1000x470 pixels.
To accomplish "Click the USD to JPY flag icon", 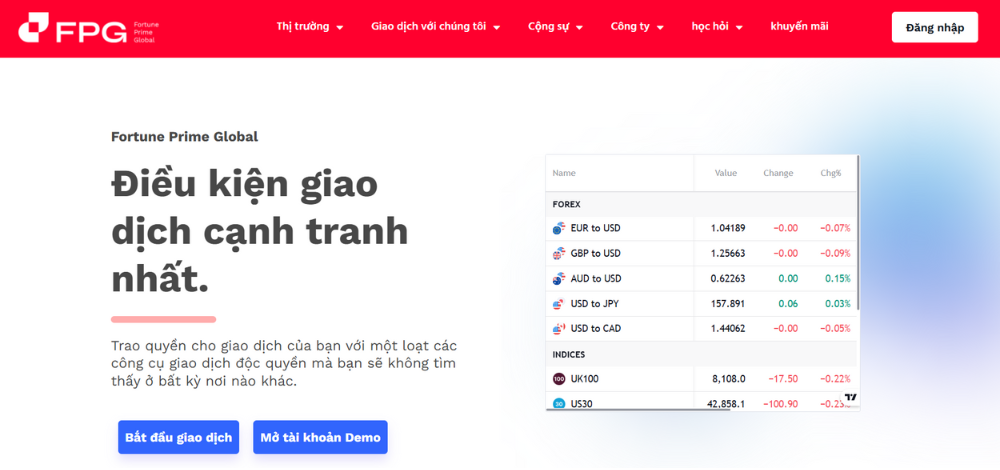I will pyautogui.click(x=559, y=304).
